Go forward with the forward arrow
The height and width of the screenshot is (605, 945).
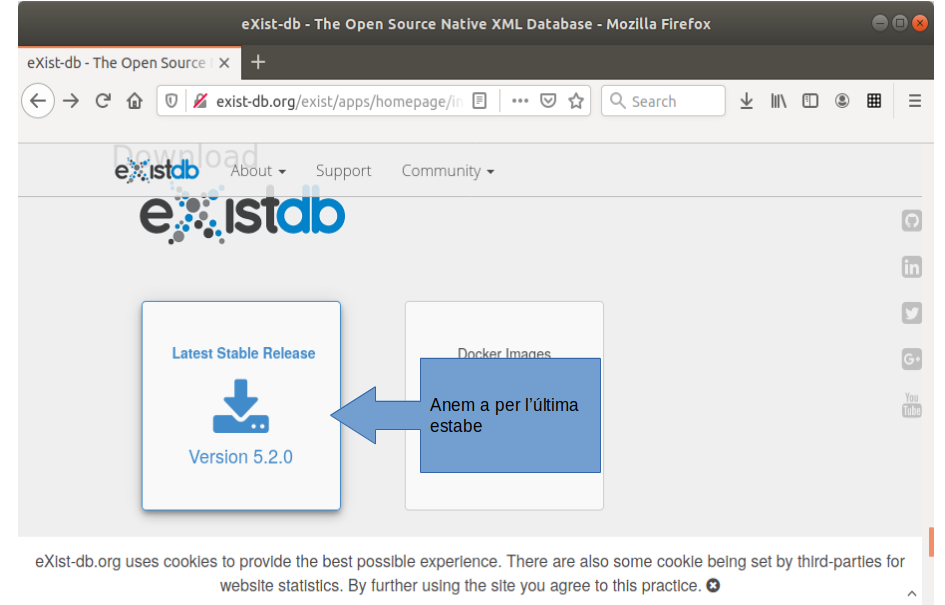71,101
